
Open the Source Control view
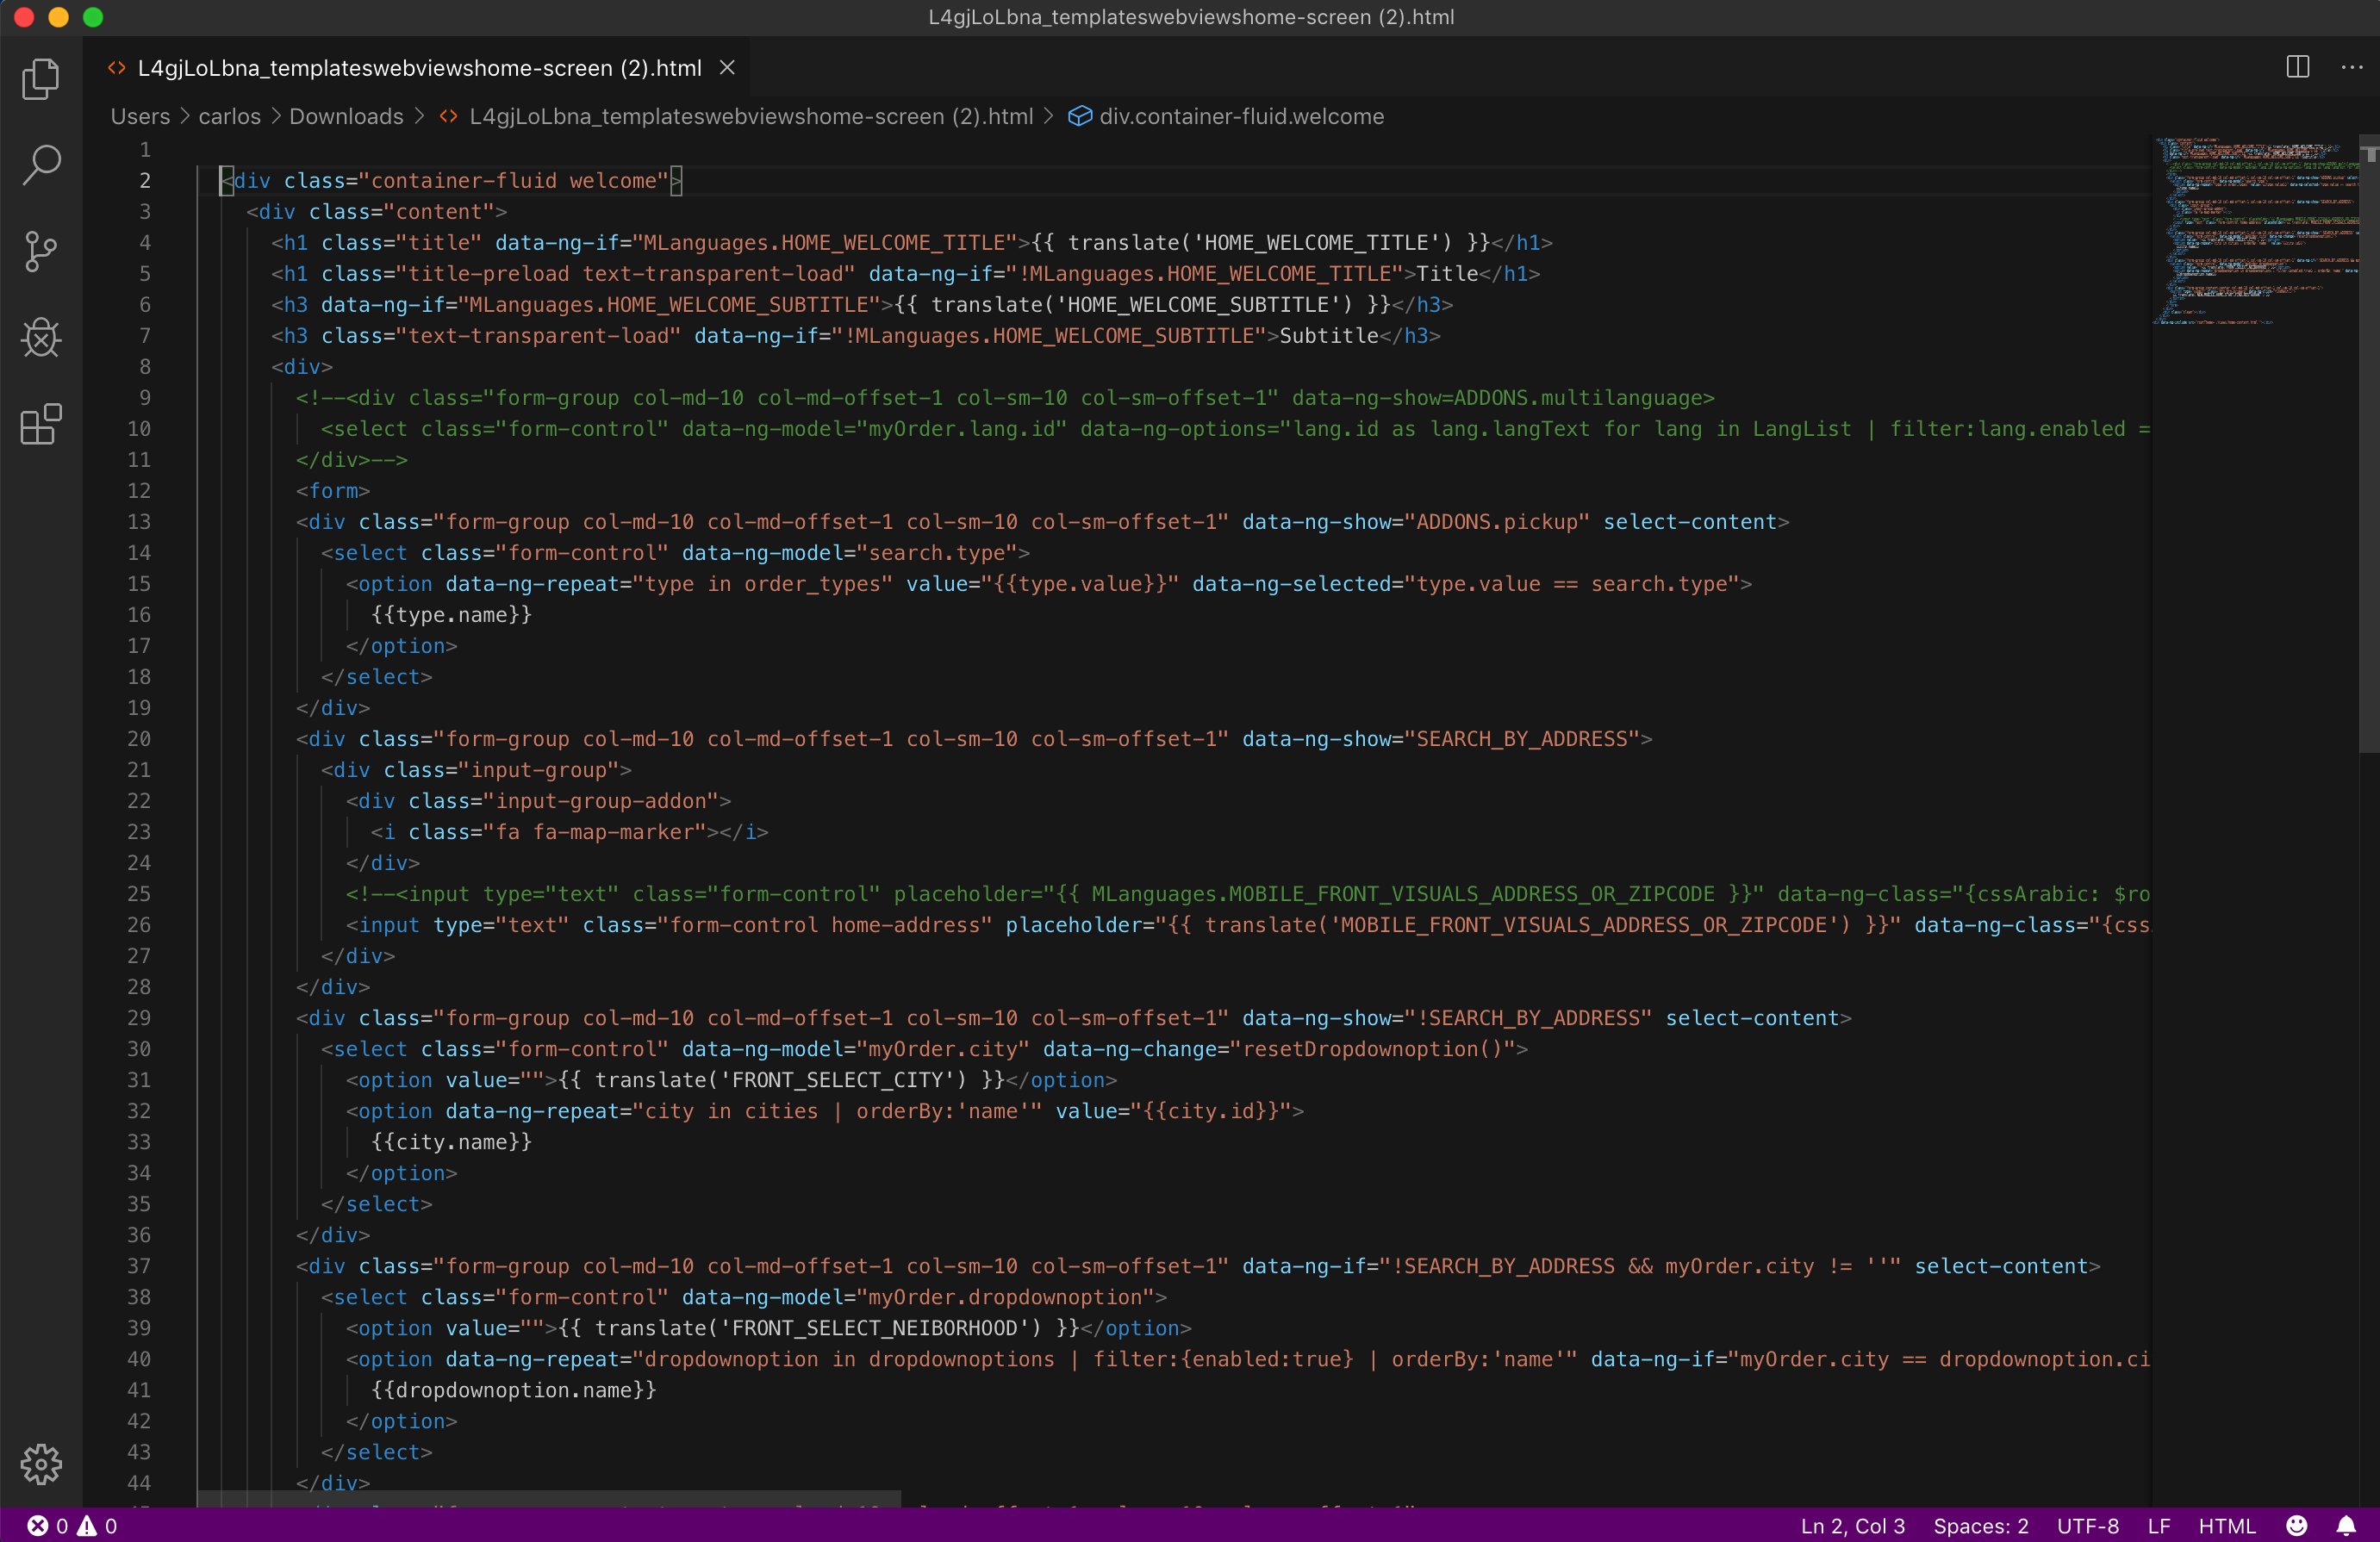point(41,251)
